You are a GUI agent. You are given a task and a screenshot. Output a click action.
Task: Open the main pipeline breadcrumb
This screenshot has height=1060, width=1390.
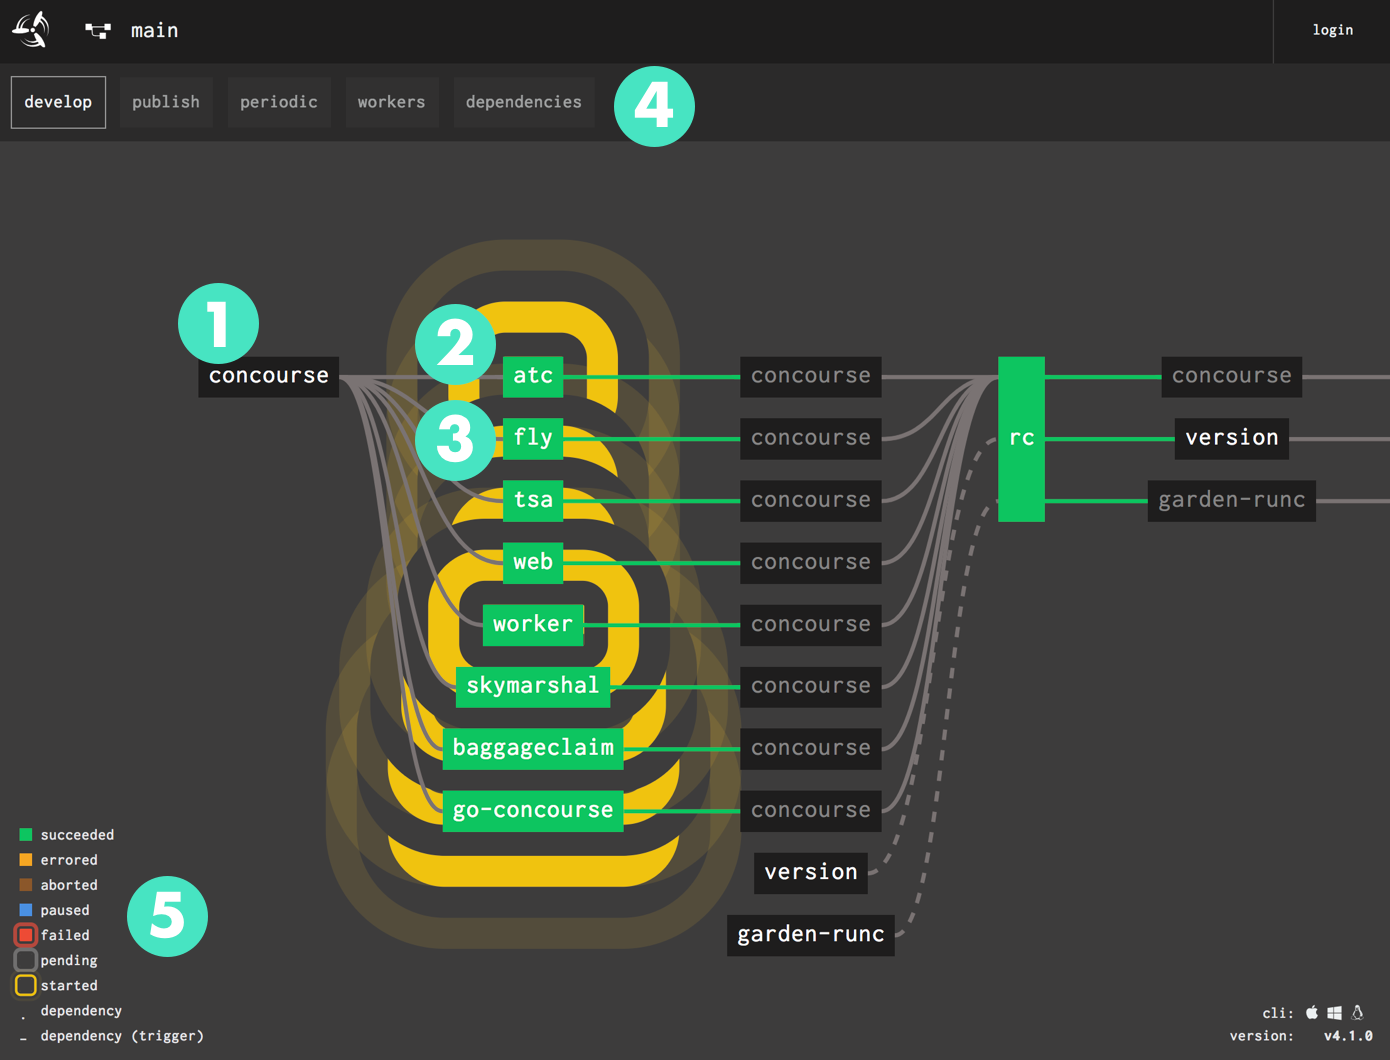pos(155,30)
